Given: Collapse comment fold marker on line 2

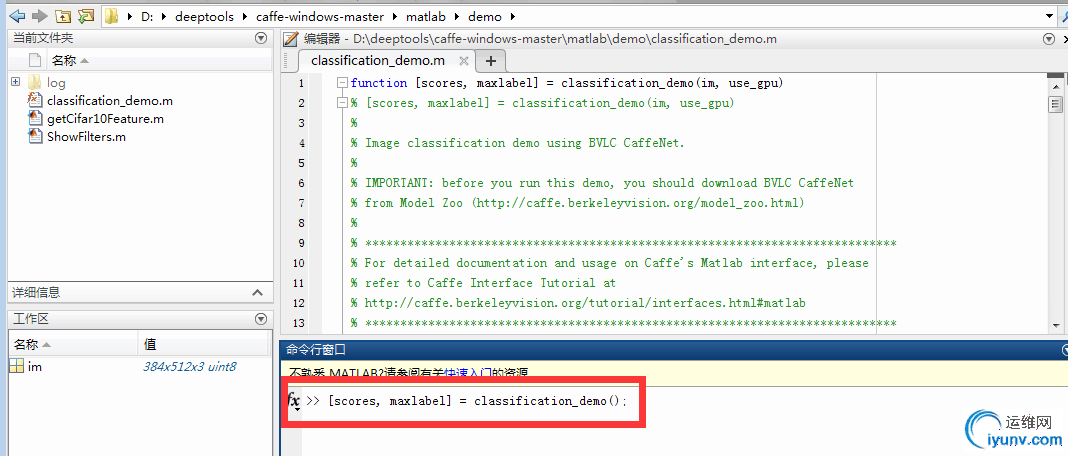Looking at the screenshot, I should point(343,103).
